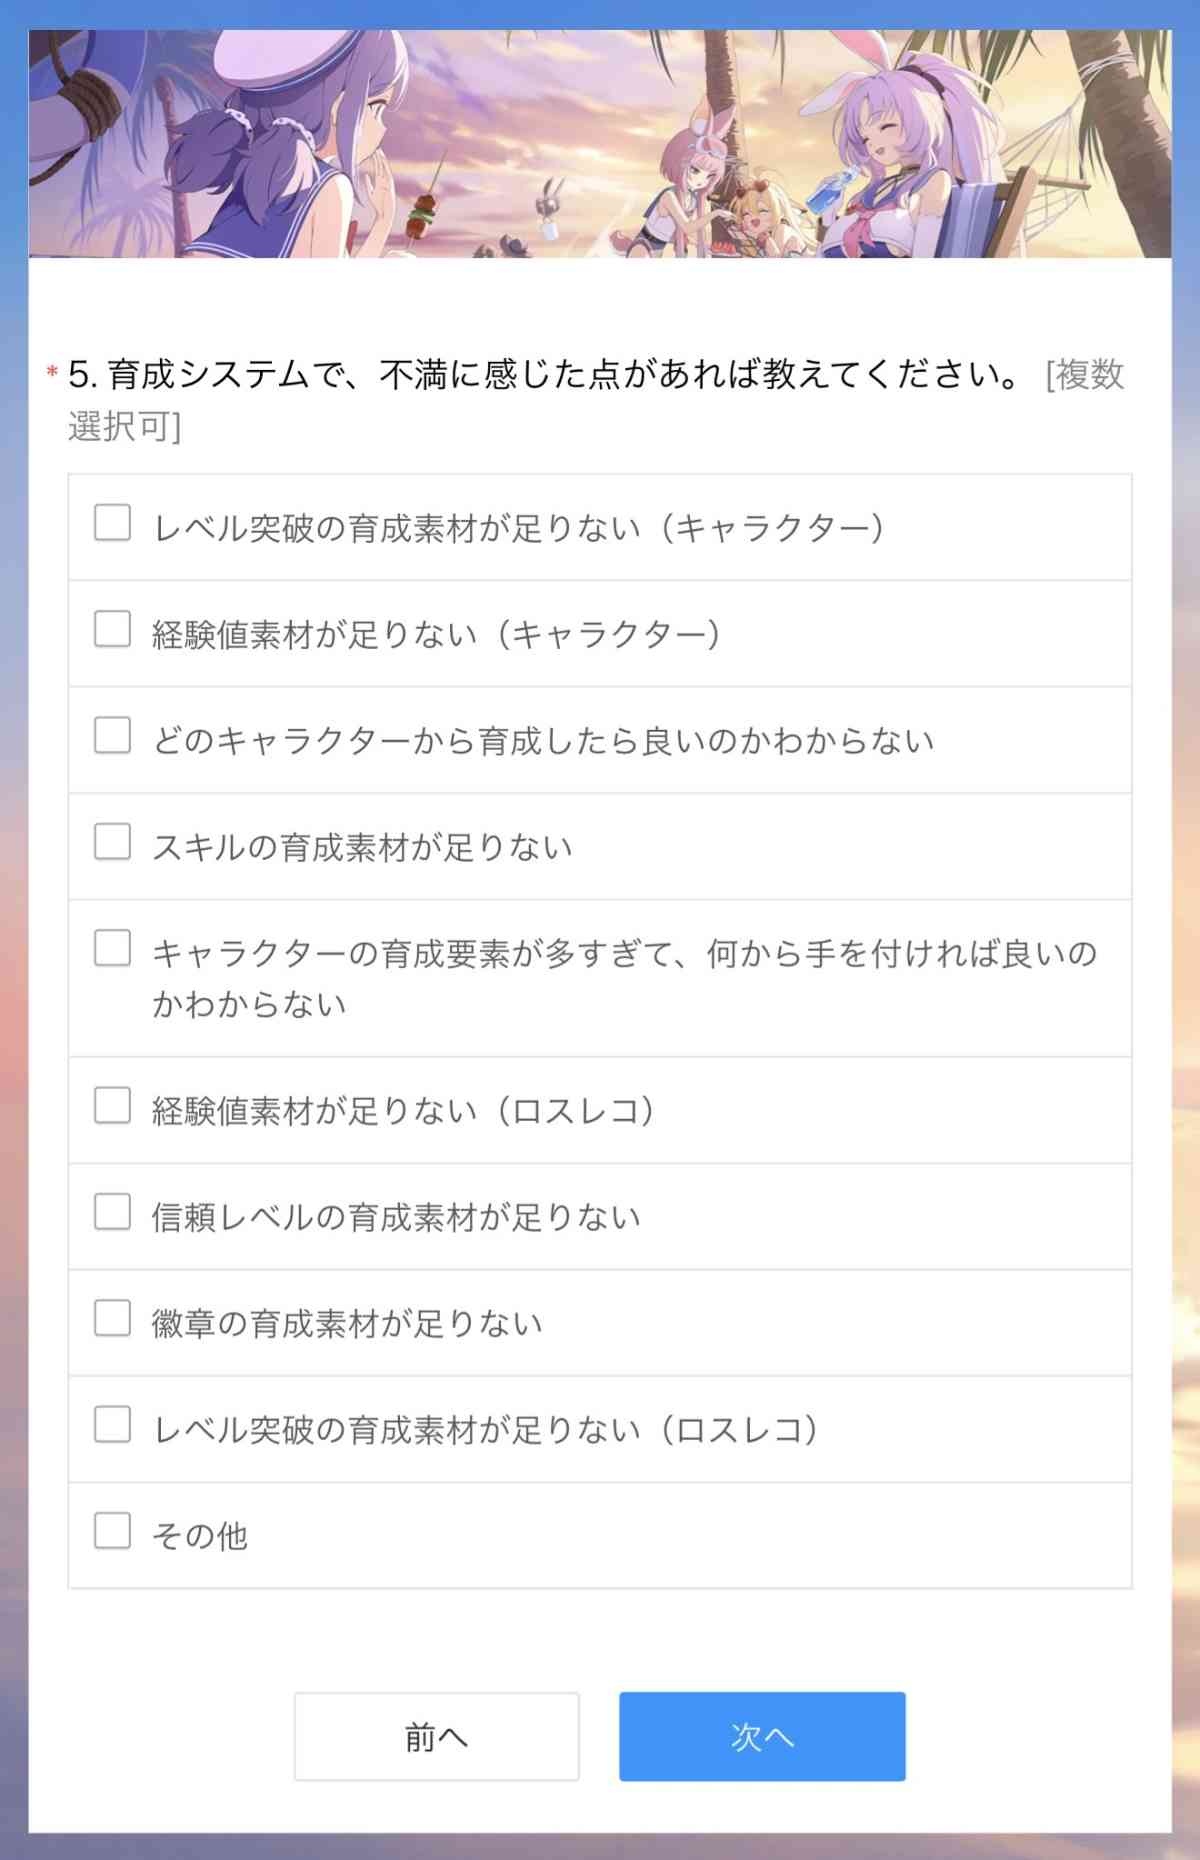Click the survey banner illustration
The height and width of the screenshot is (1860, 1200).
[600, 144]
